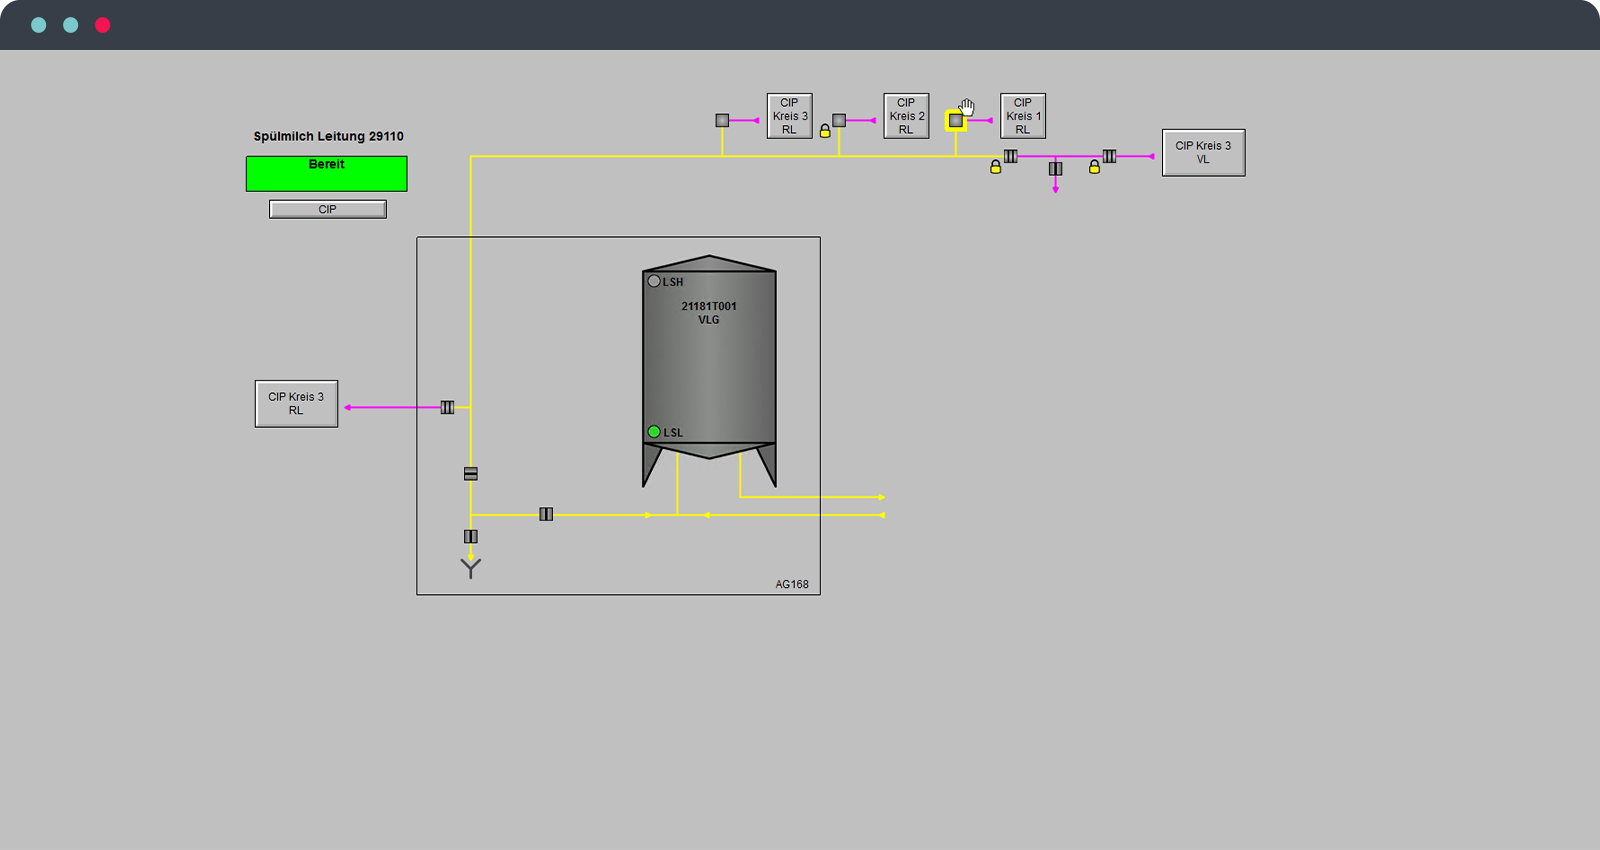Screen dimensions: 1600x850
Task: Select the square valve left of CIP Kreis 2 RL
Action: point(839,120)
